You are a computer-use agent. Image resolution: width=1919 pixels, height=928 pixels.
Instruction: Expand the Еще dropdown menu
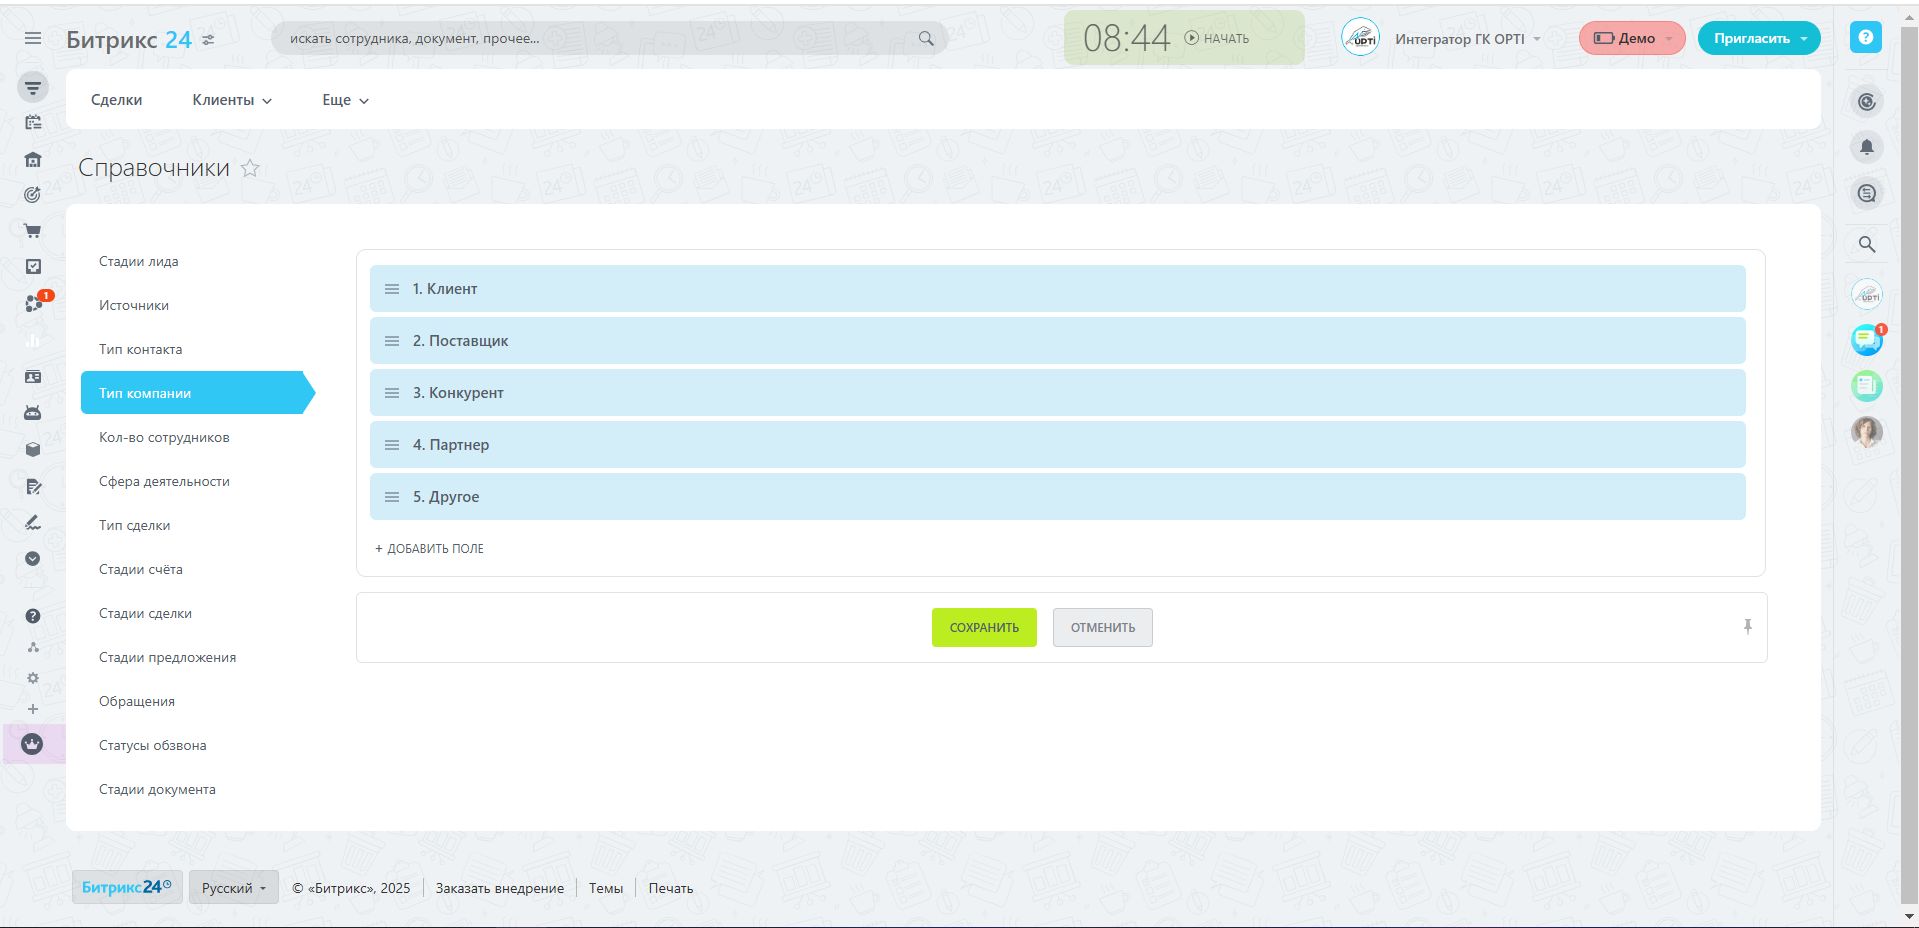coord(346,100)
